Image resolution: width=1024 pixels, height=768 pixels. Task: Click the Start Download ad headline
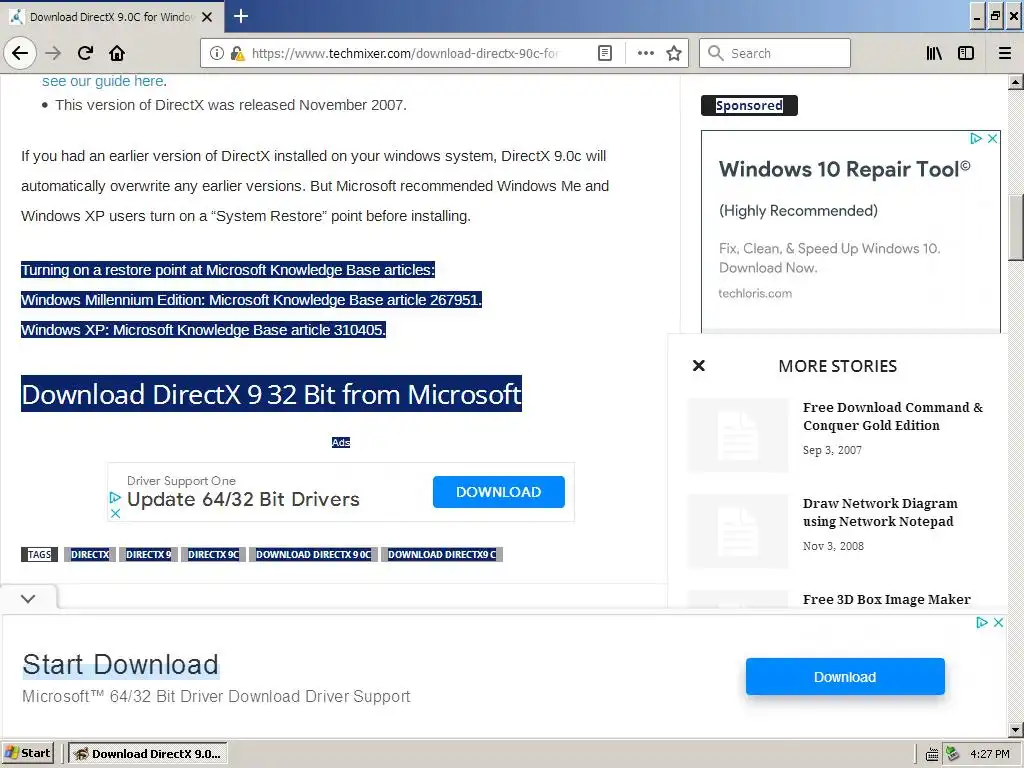click(120, 665)
